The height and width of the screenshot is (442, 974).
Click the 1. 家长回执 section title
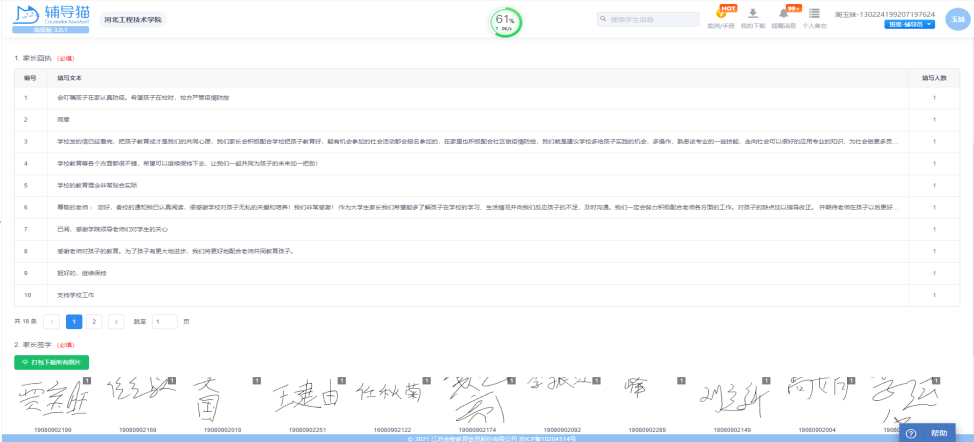34,58
